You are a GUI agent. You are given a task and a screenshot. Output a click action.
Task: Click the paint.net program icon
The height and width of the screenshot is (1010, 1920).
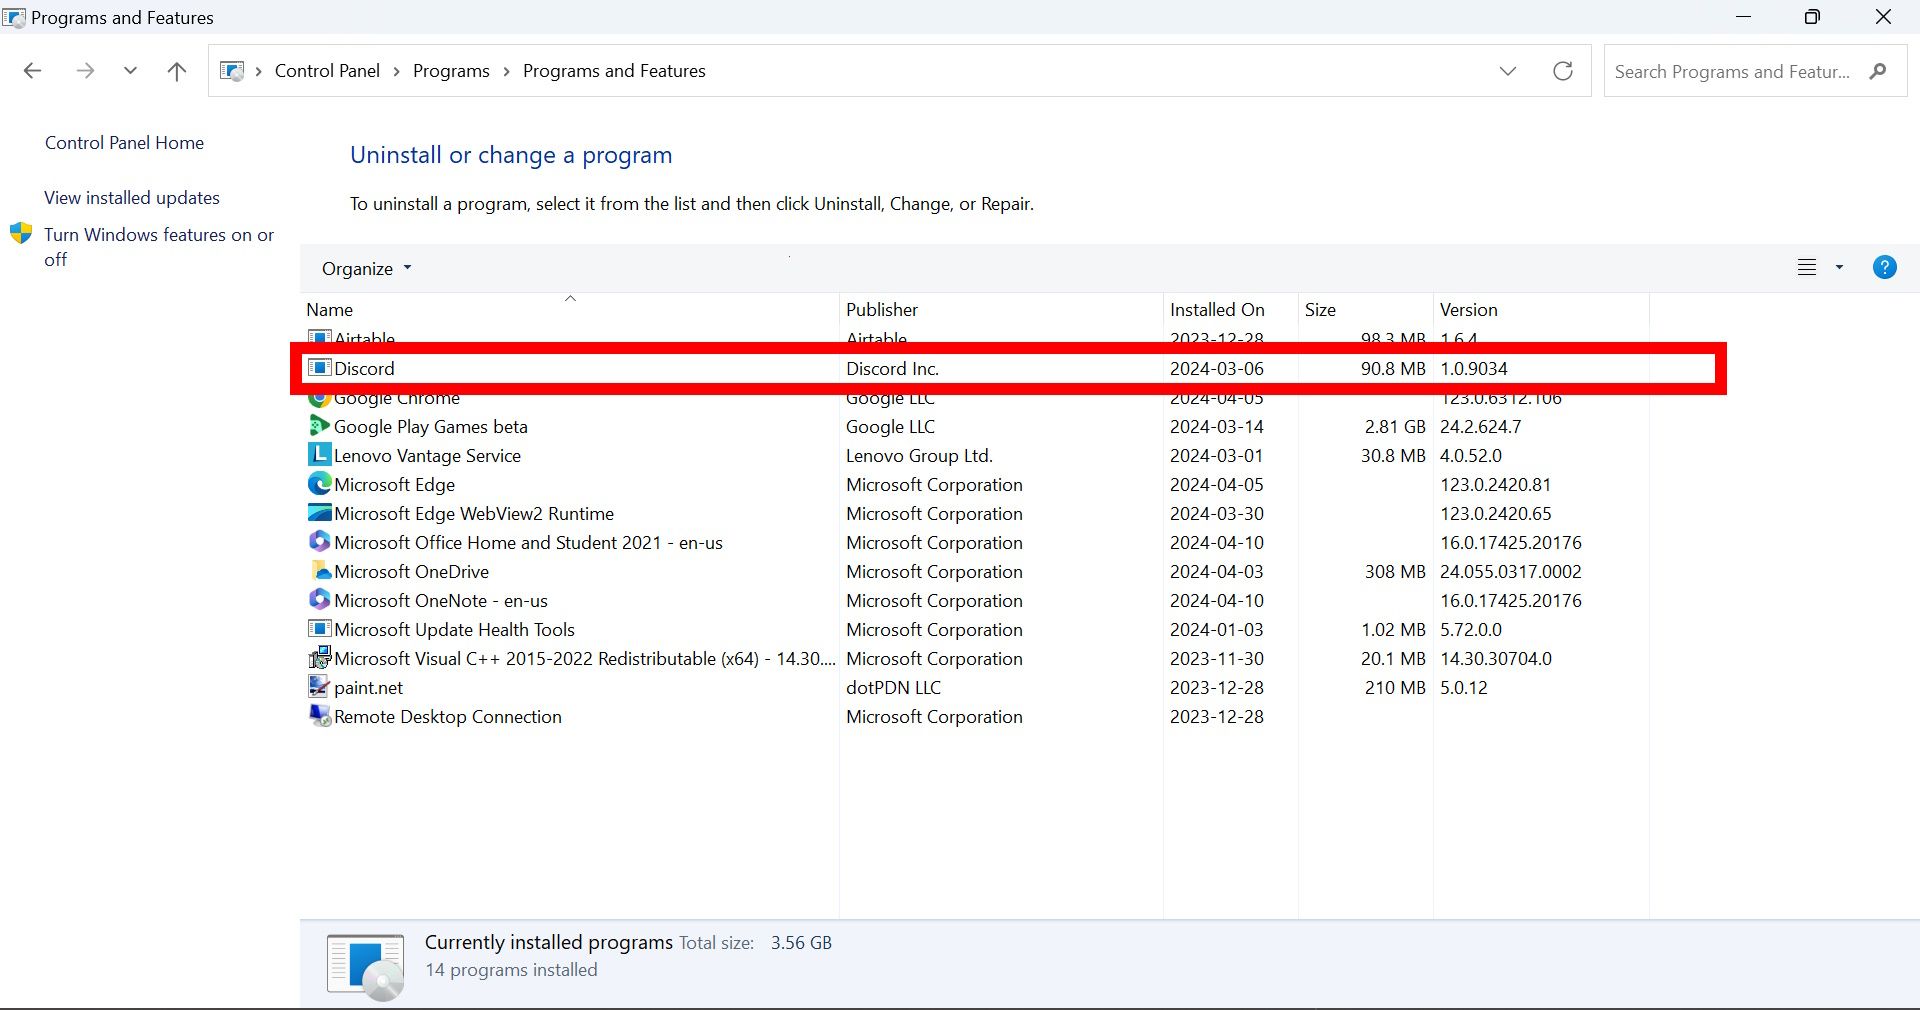coord(319,688)
